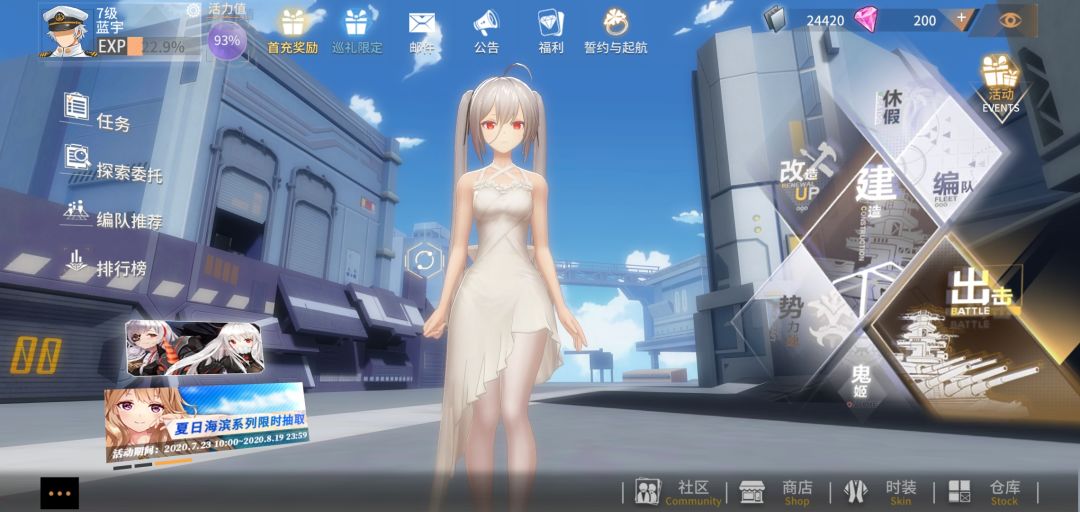Expand the three-dots more menu
1080x512 pixels.
59,493
